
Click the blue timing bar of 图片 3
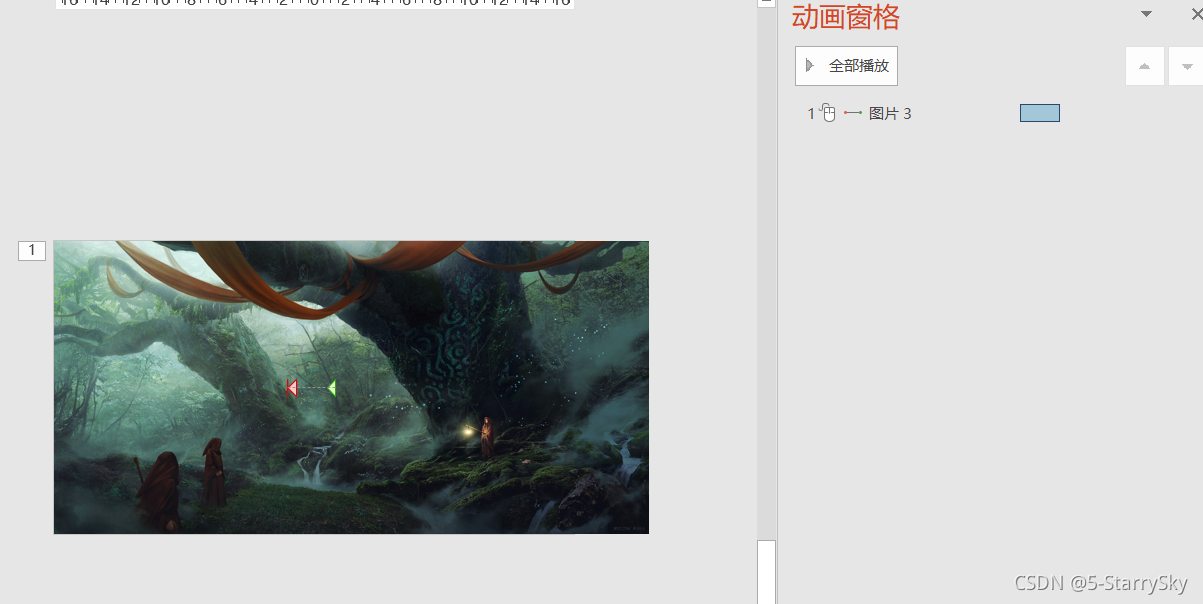[1040, 113]
